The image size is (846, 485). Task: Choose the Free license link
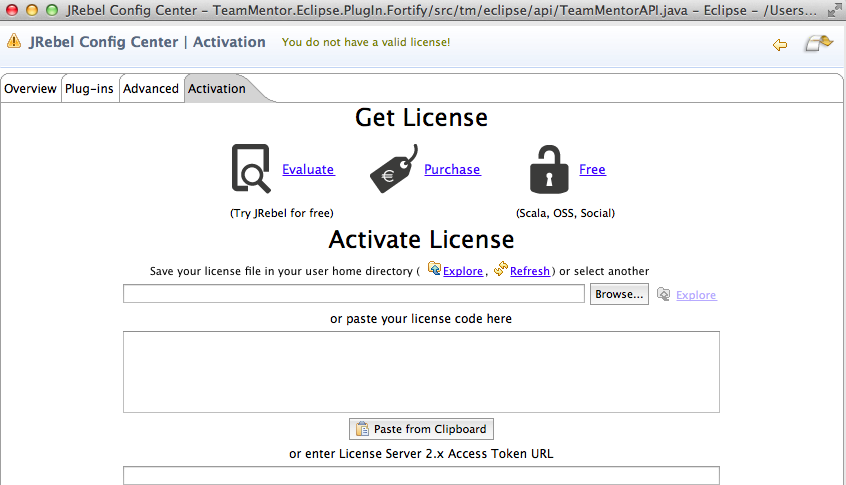[x=592, y=170]
